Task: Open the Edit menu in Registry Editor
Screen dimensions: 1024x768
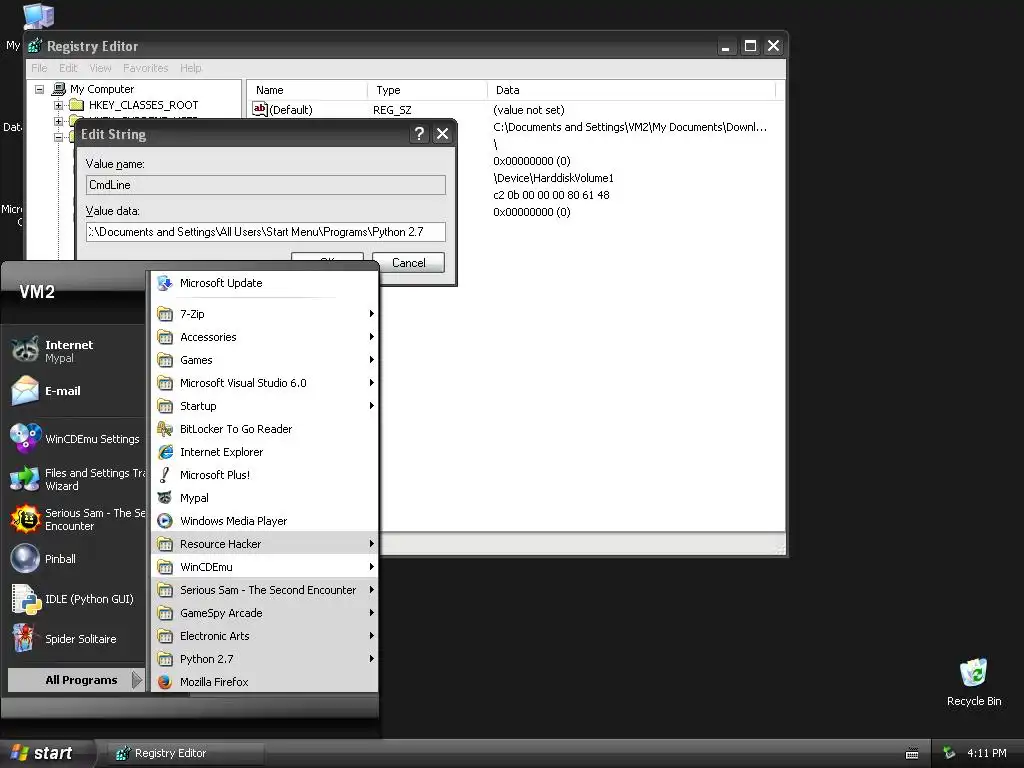Action: click(68, 68)
